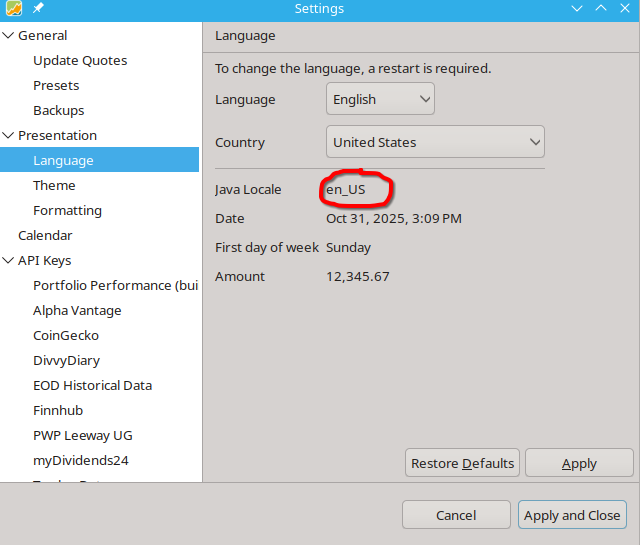This screenshot has width=640, height=545.
Task: Select Alpha Vantage under API Keys
Action: 77,311
